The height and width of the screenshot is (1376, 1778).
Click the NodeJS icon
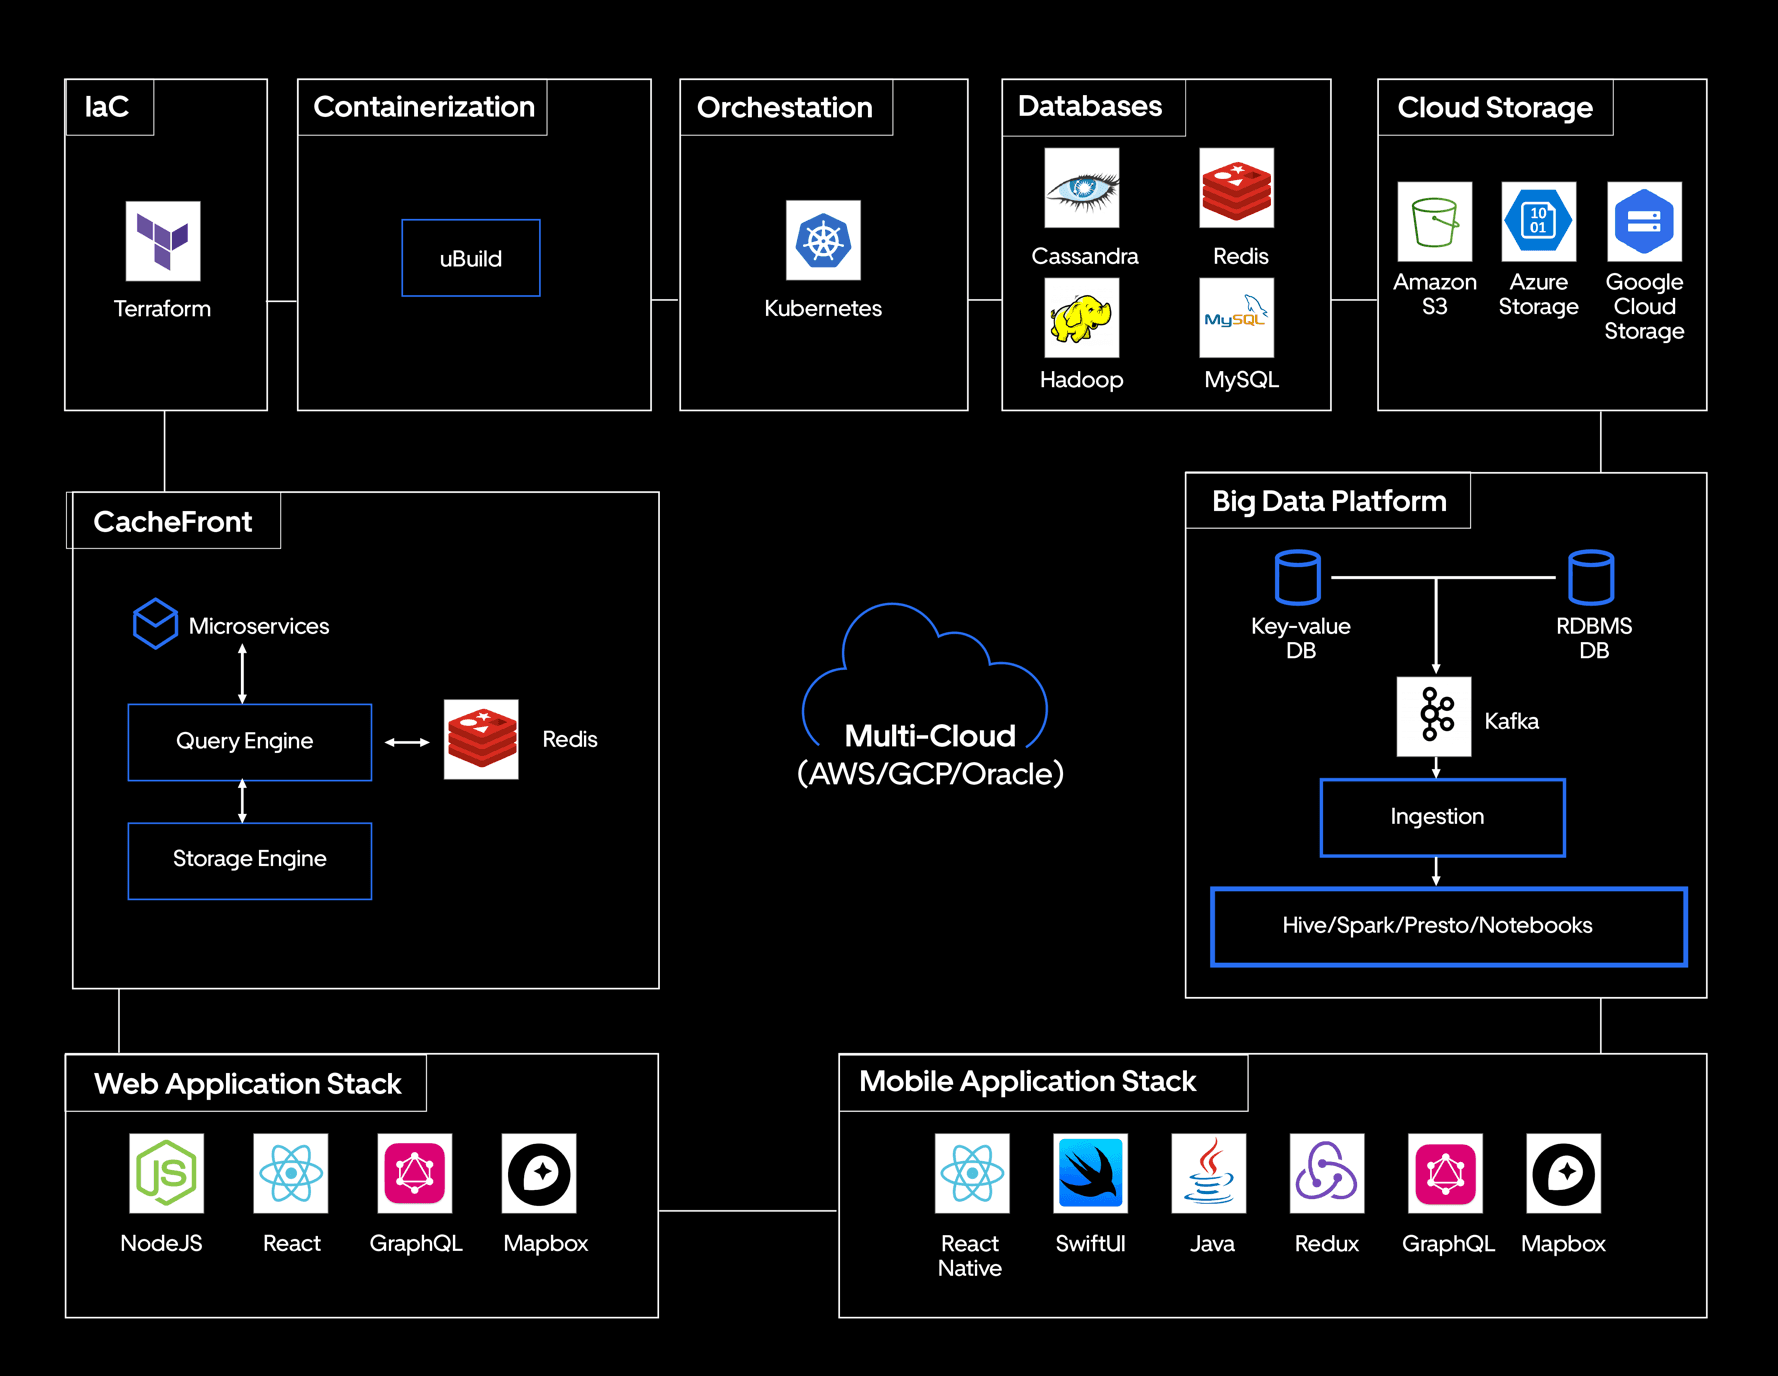pyautogui.click(x=167, y=1173)
